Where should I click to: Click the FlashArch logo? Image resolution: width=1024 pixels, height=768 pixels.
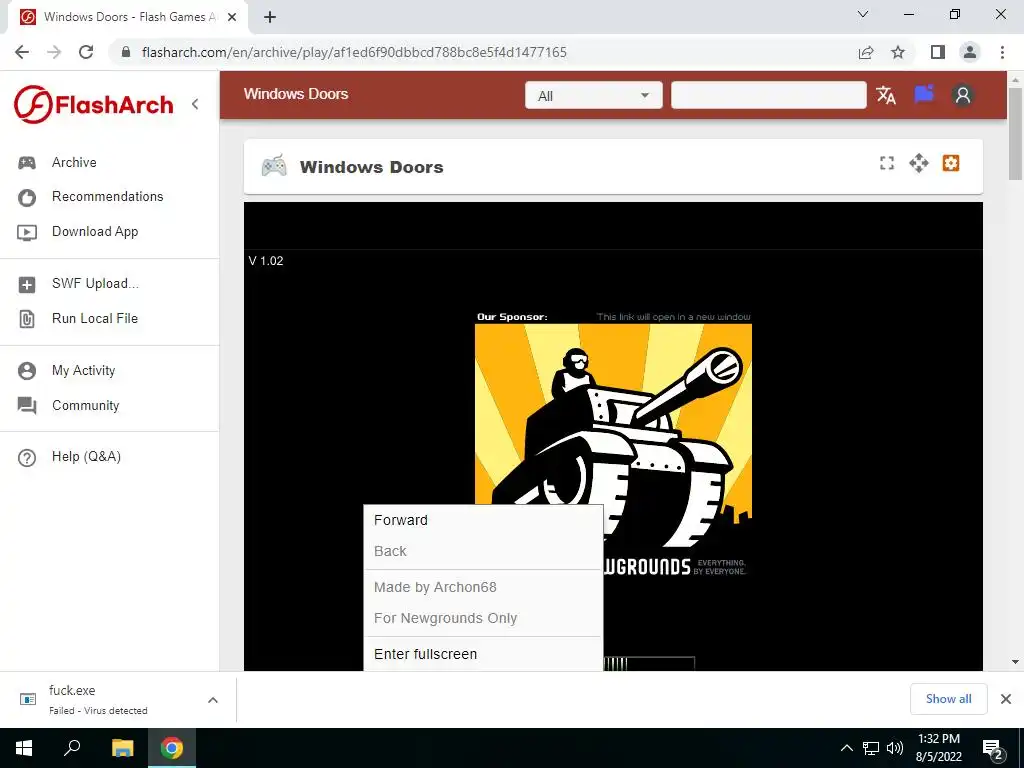click(x=94, y=104)
